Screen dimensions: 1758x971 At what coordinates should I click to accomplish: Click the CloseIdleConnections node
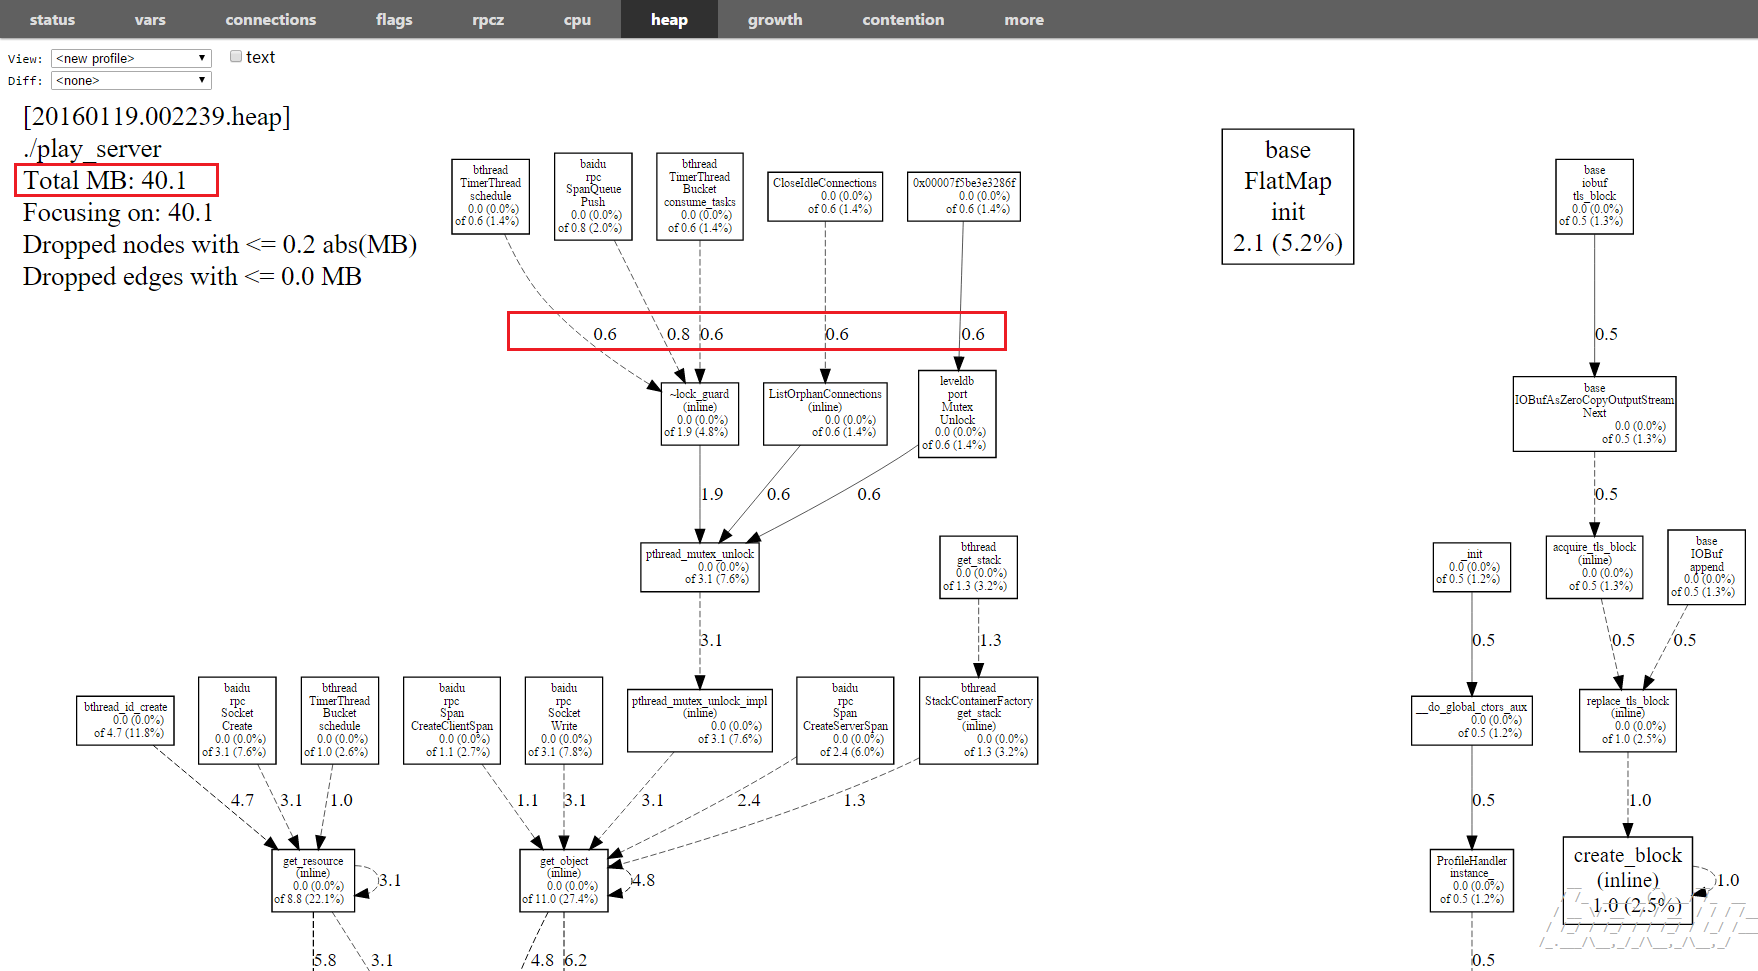(824, 196)
